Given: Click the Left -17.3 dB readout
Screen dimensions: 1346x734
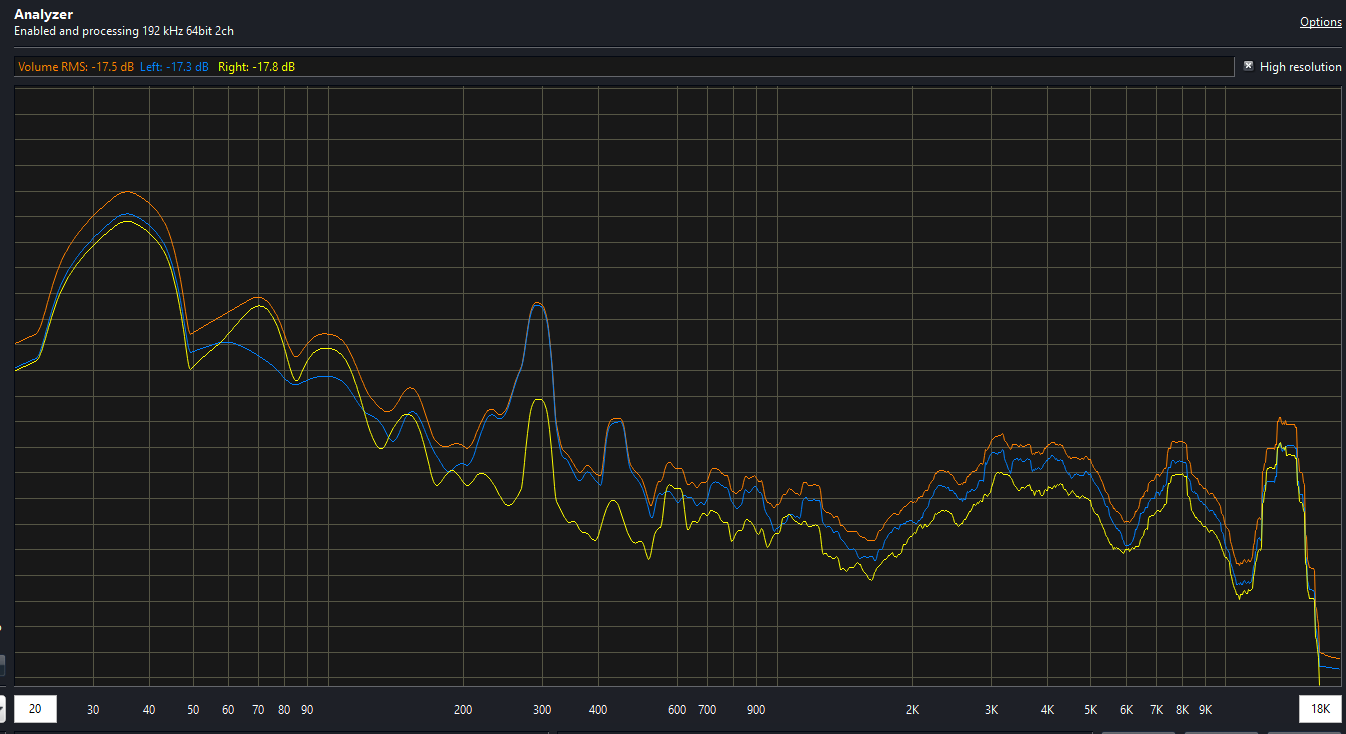Looking at the screenshot, I should click(174, 67).
